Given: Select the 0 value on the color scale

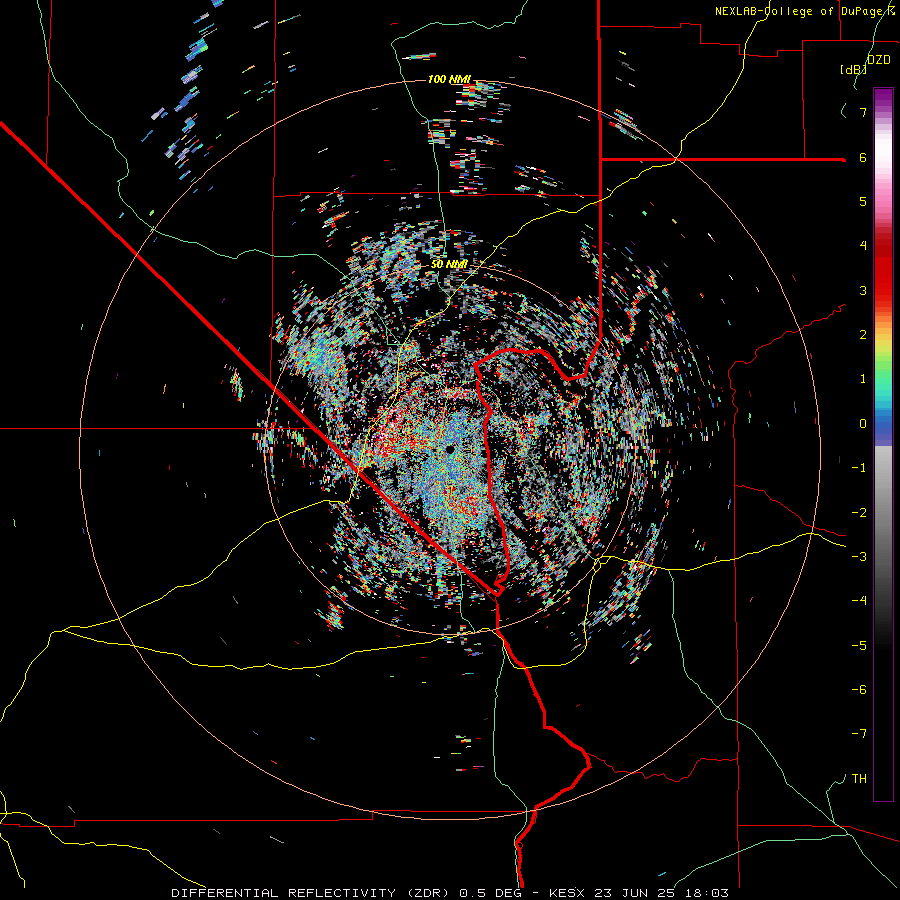Looking at the screenshot, I should coord(863,424).
